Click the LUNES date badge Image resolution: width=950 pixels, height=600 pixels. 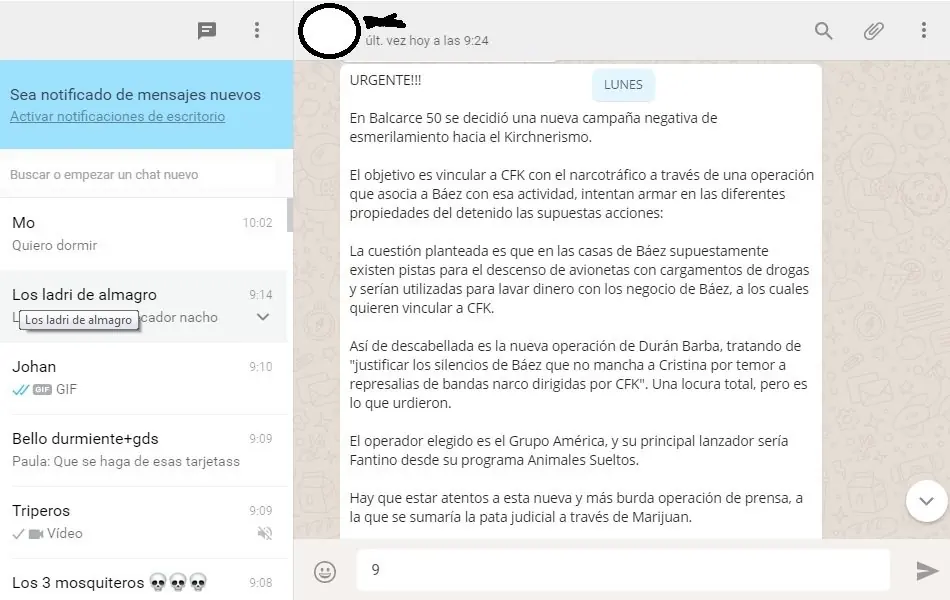tap(623, 85)
